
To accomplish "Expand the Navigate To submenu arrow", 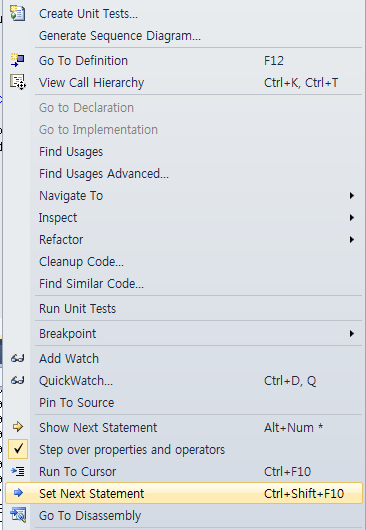I will click(352, 195).
